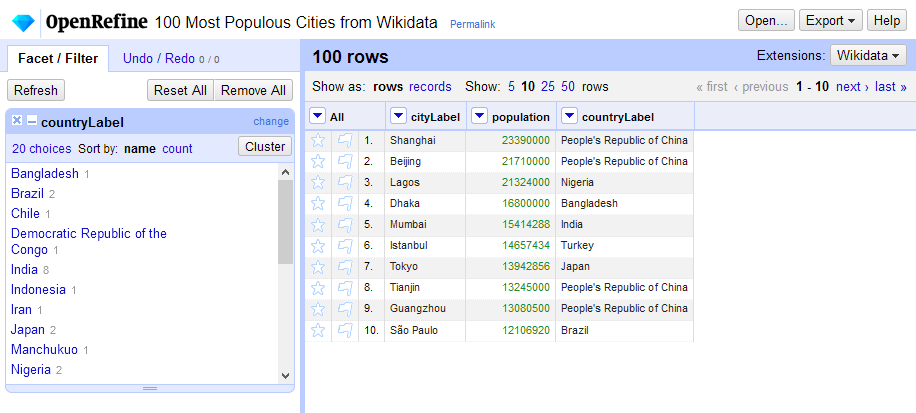Switch to the Facet / Filter tab
This screenshot has height=413, width=916.
point(57,58)
